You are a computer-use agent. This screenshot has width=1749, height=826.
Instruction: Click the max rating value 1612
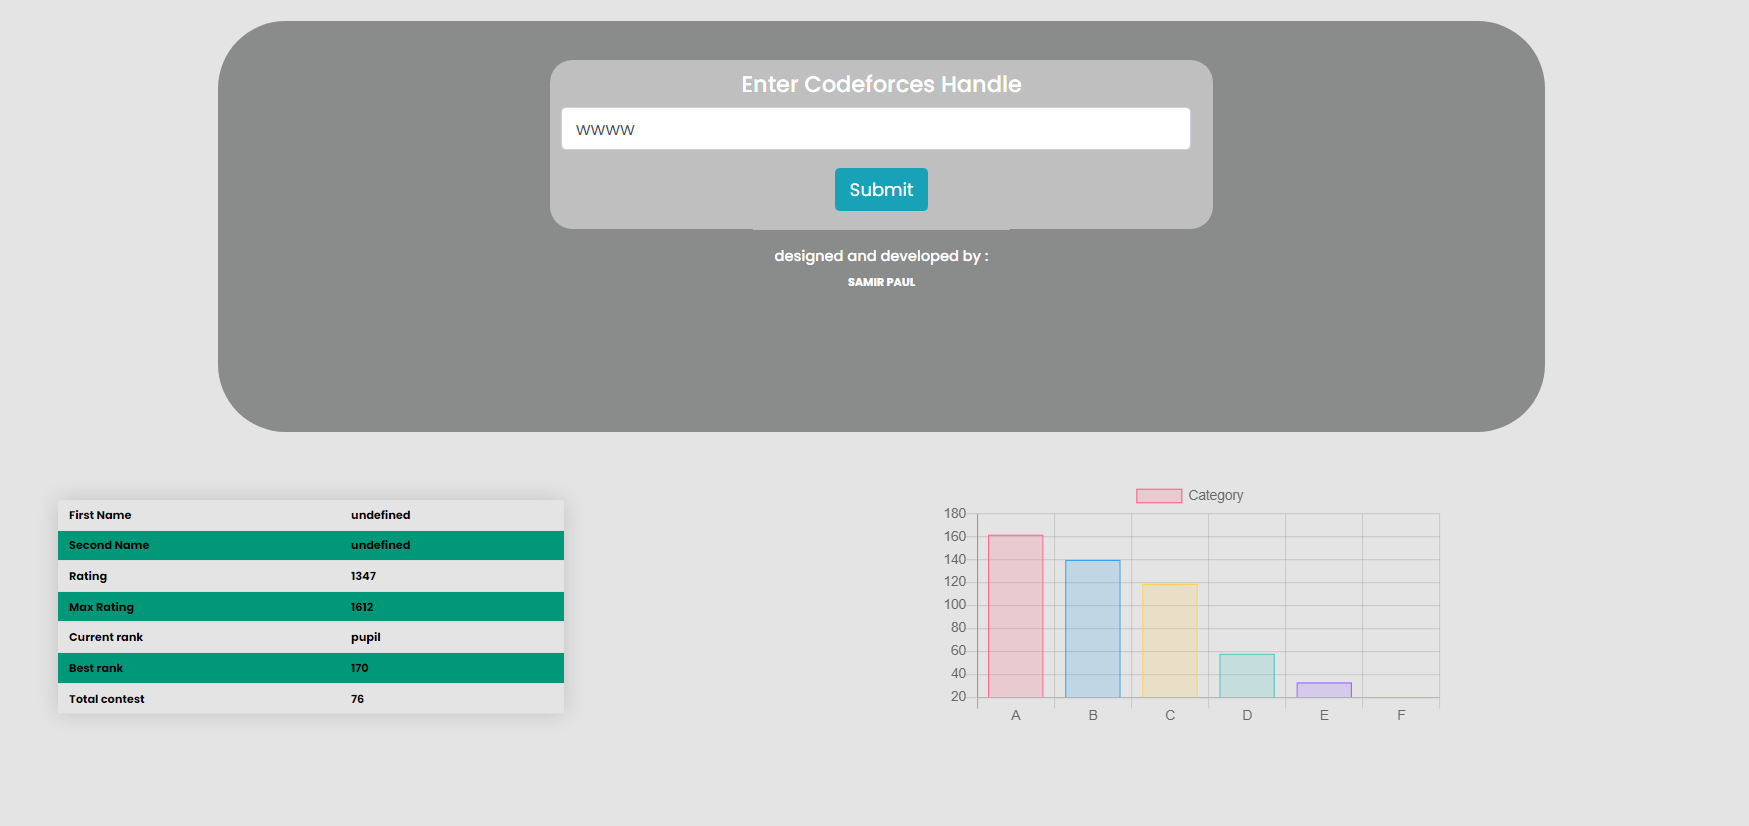coord(362,607)
